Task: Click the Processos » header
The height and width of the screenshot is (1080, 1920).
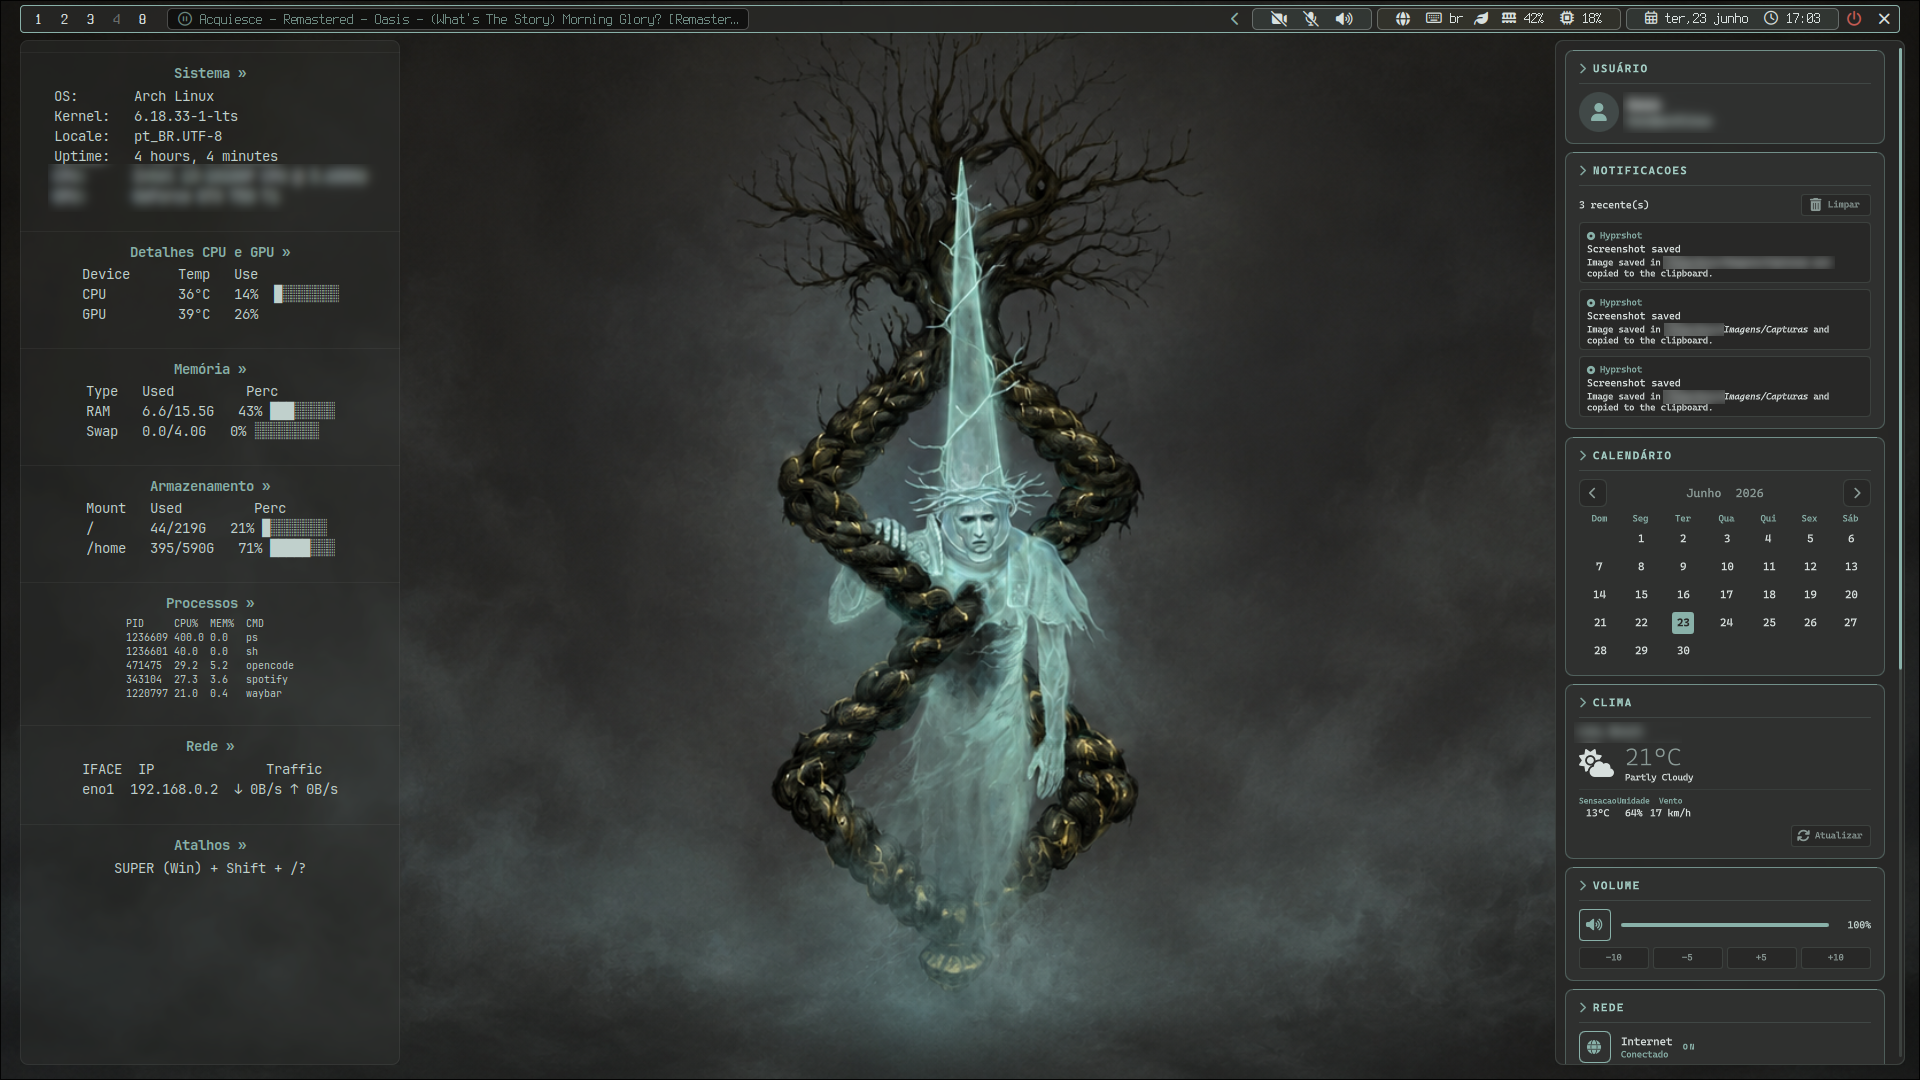Action: click(210, 604)
